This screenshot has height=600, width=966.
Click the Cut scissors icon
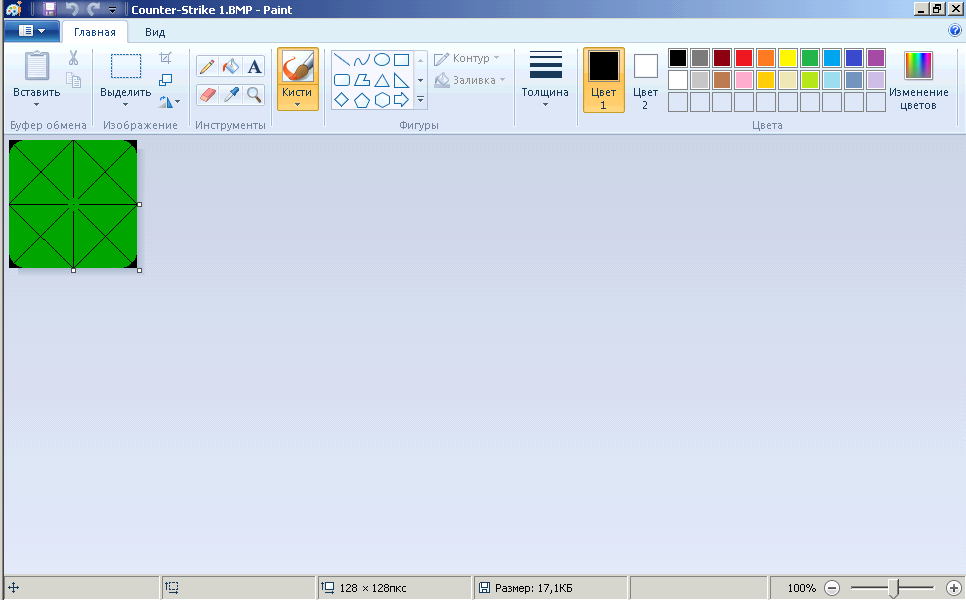73,58
